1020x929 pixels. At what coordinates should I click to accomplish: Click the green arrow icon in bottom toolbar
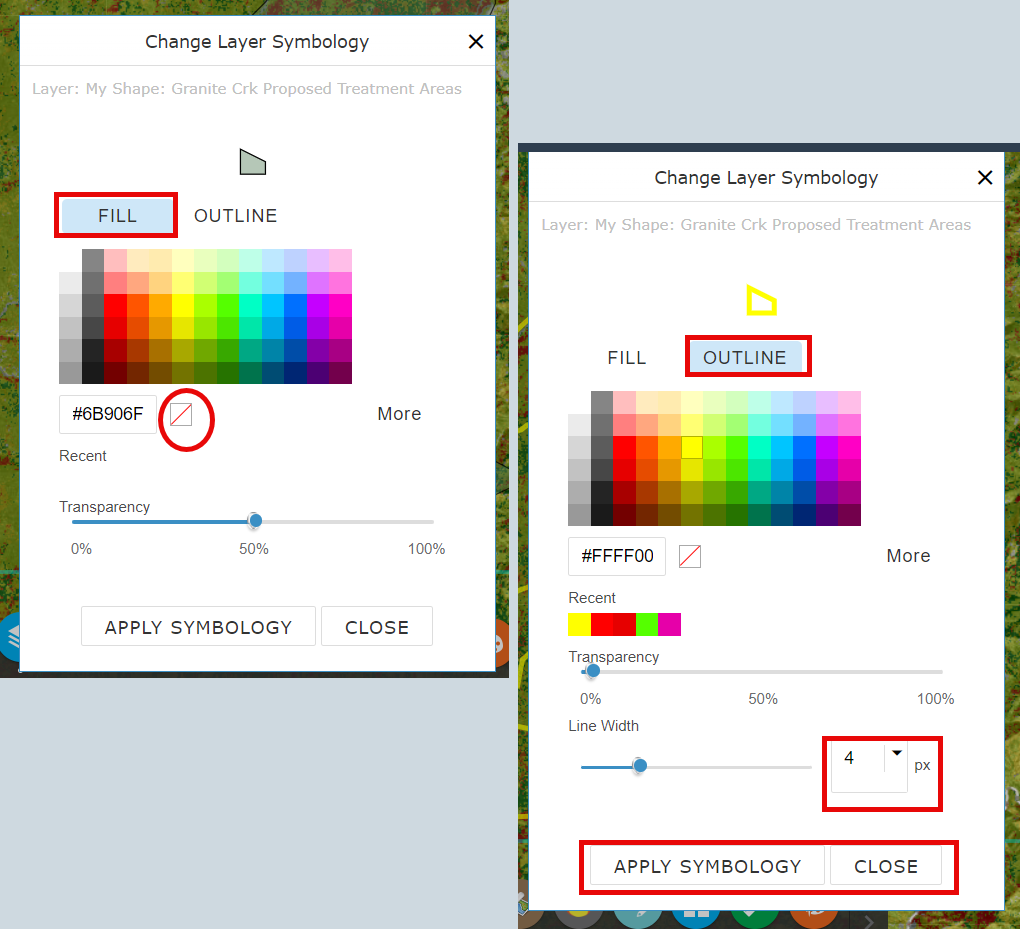coord(751,918)
